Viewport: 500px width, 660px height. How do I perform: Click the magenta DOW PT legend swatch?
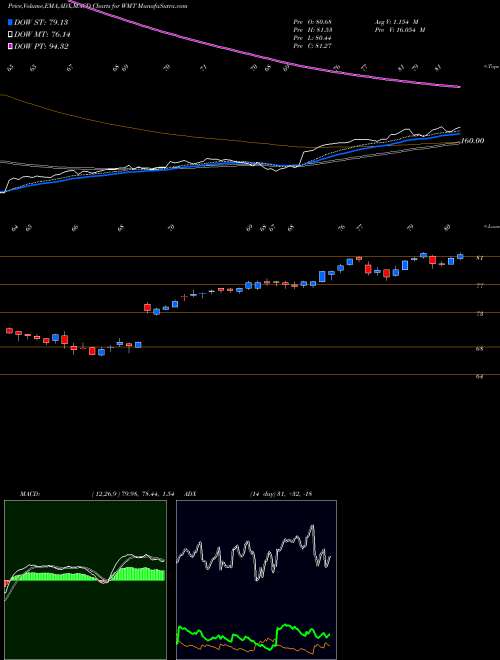pos(10,46)
